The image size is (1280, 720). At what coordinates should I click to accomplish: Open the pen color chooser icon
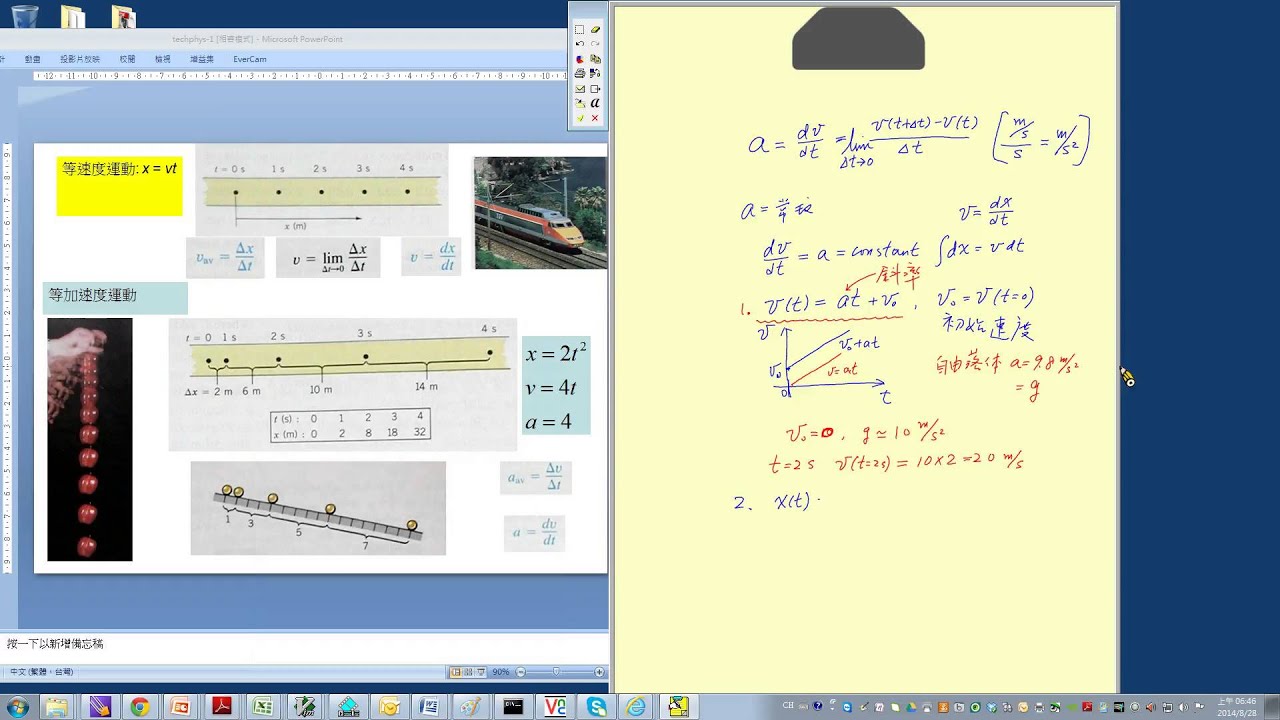579,59
